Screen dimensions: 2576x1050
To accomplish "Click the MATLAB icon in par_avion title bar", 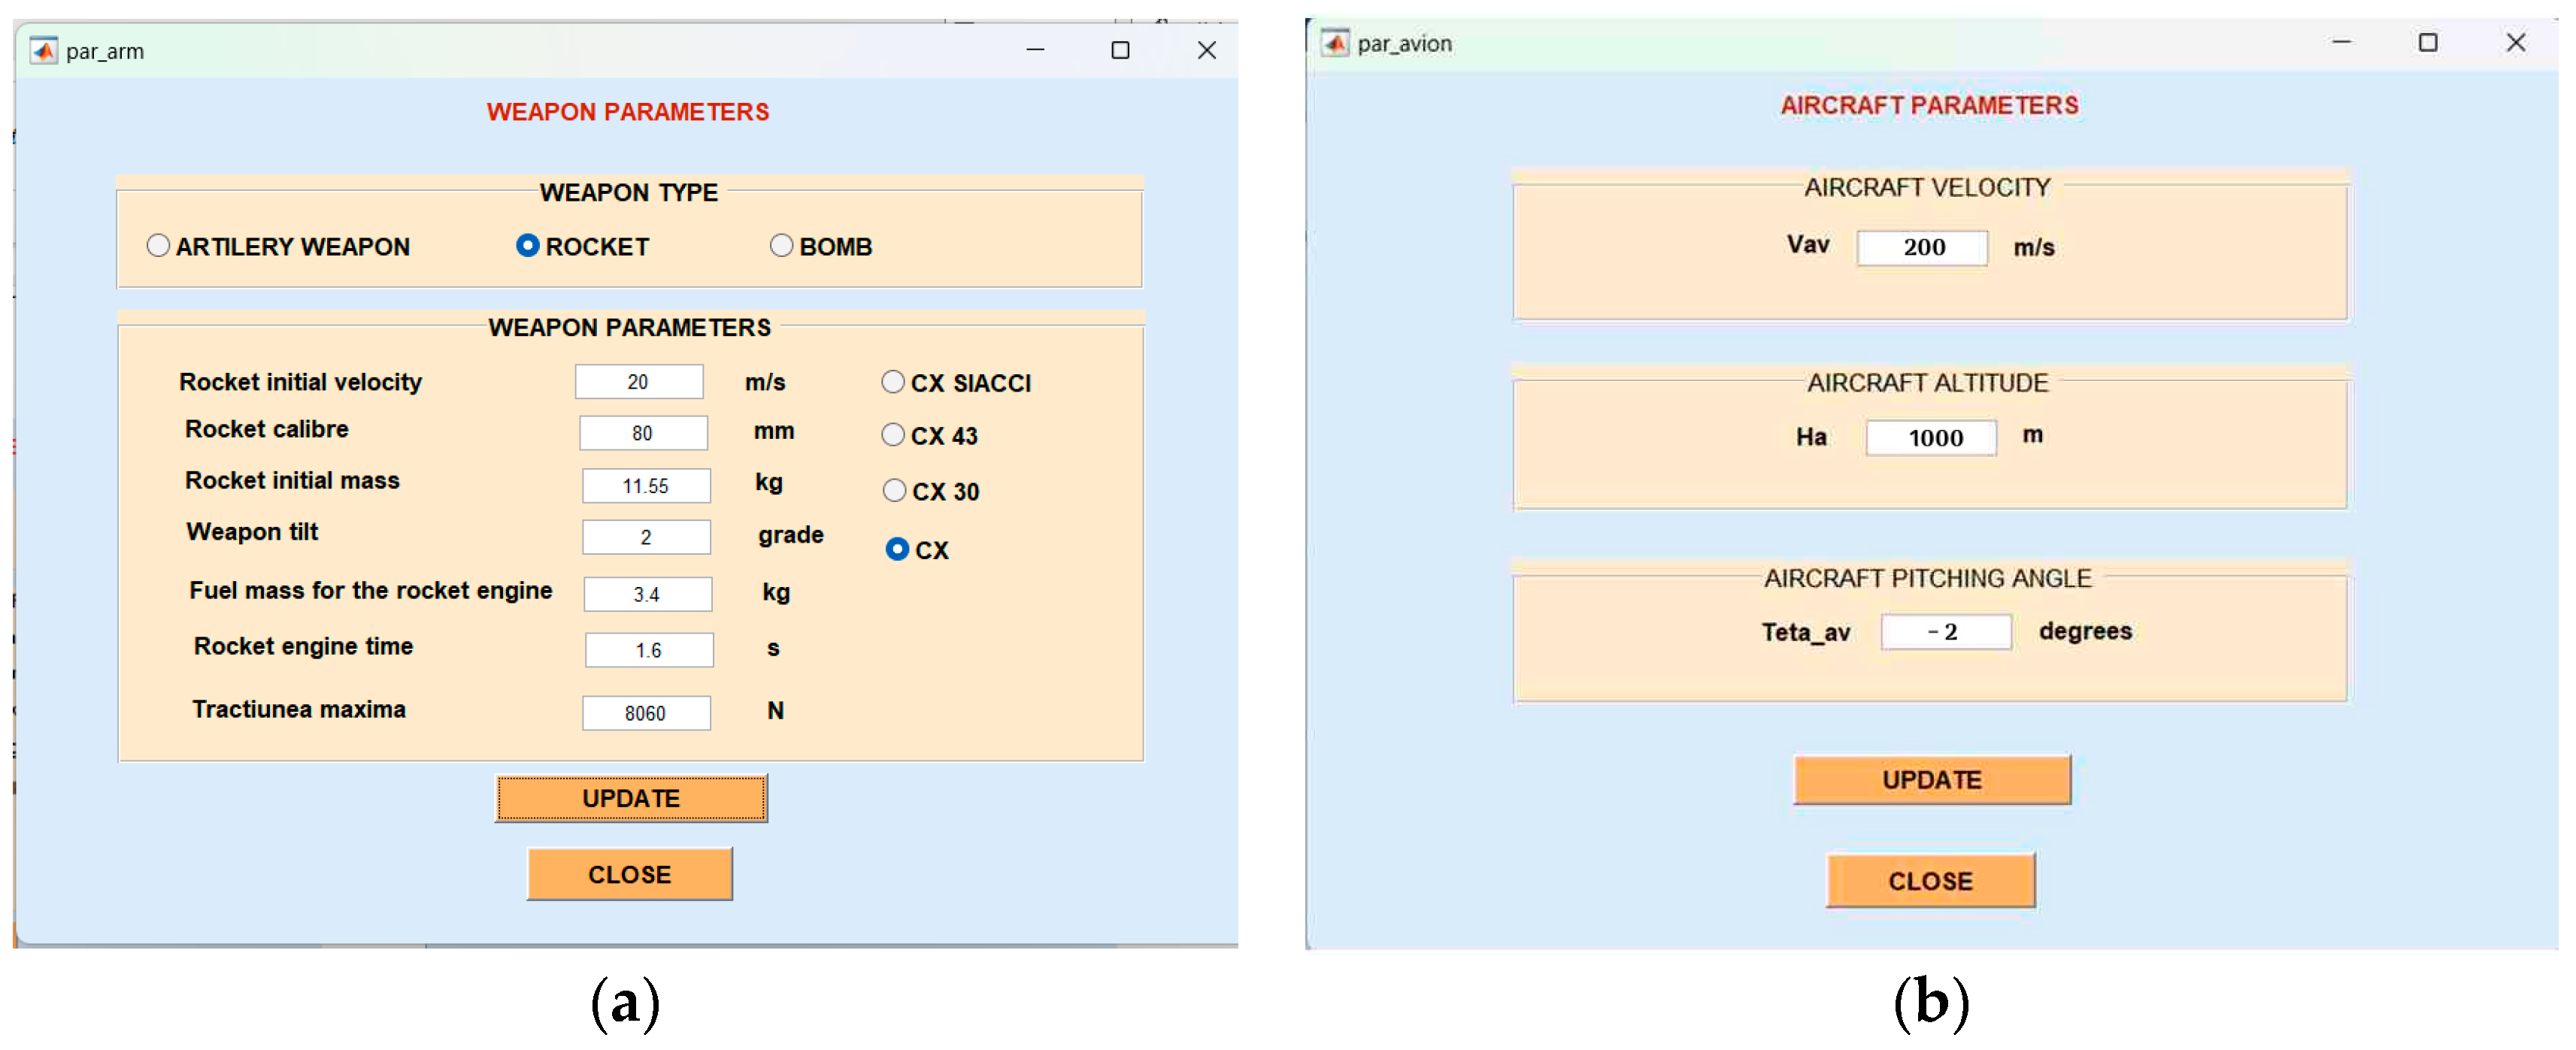I will pyautogui.click(x=1335, y=43).
